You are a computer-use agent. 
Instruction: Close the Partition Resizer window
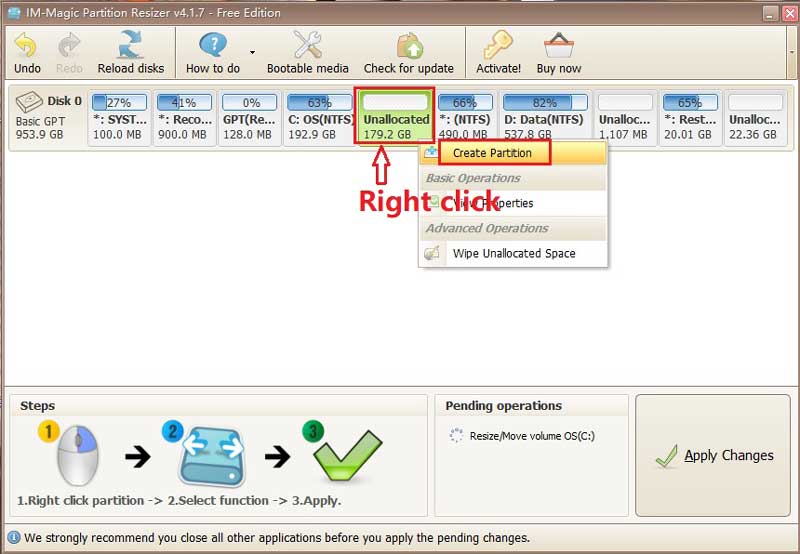(x=790, y=13)
